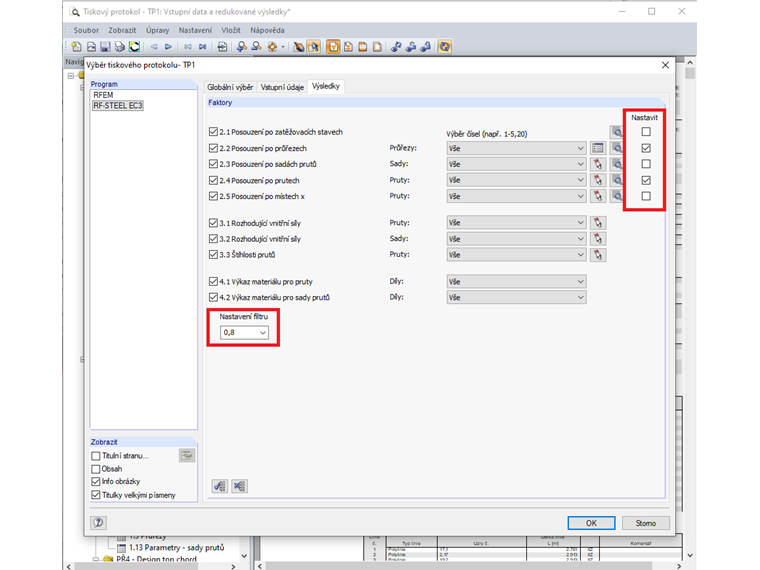The height and width of the screenshot is (570, 760).
Task: Click title page settings icon beside Titulní stranu
Action: point(187,455)
